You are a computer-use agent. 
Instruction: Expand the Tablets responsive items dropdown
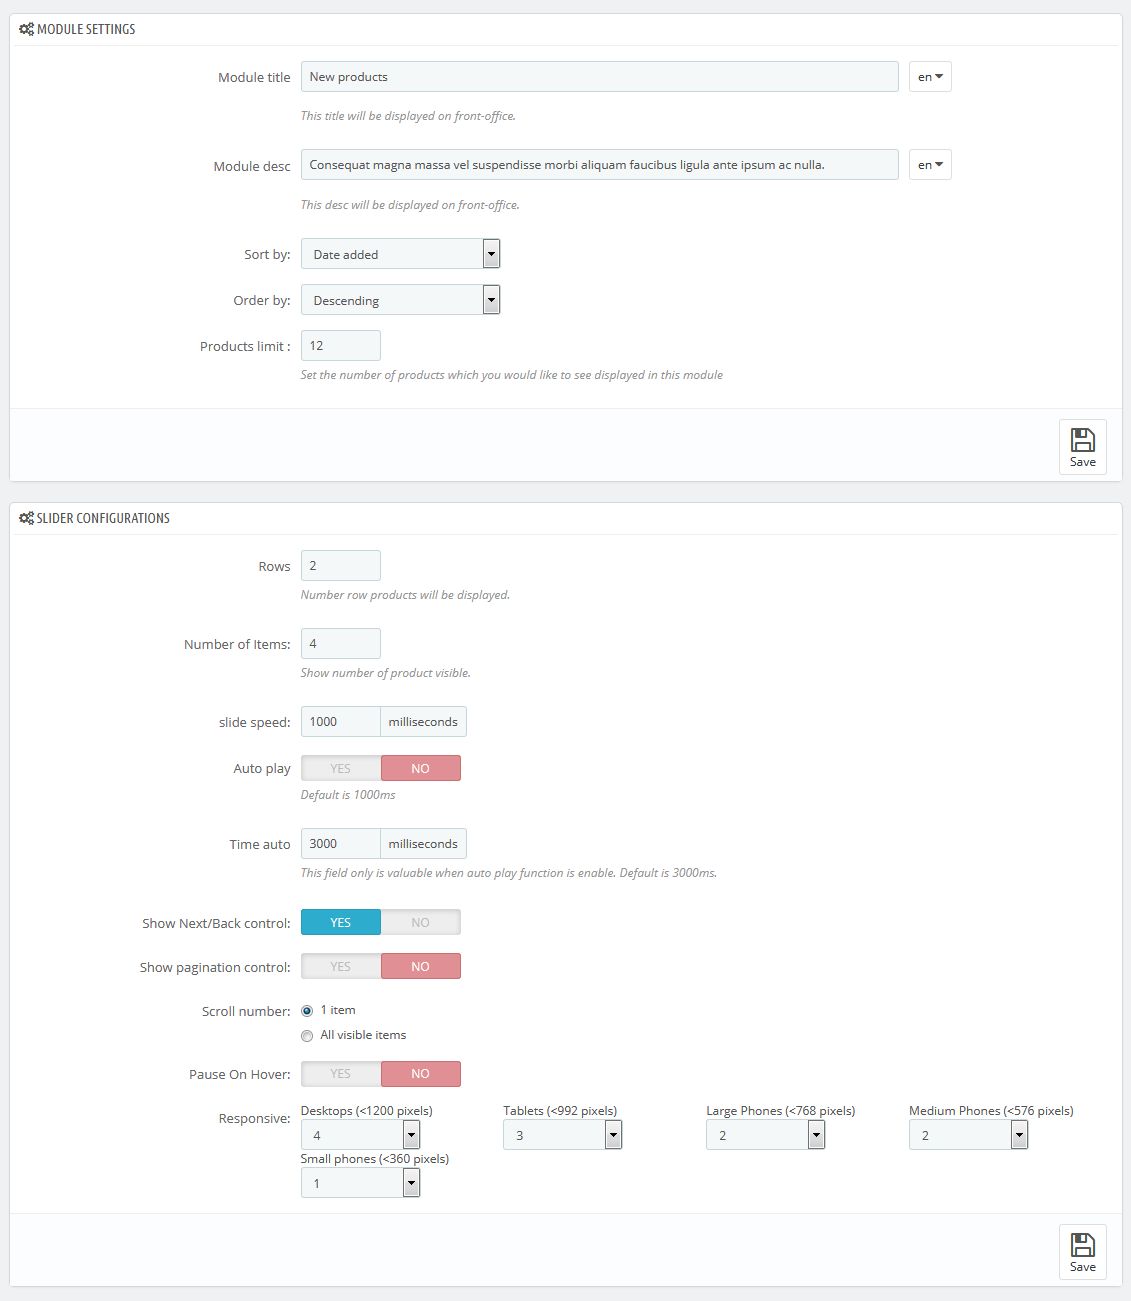click(562, 1135)
